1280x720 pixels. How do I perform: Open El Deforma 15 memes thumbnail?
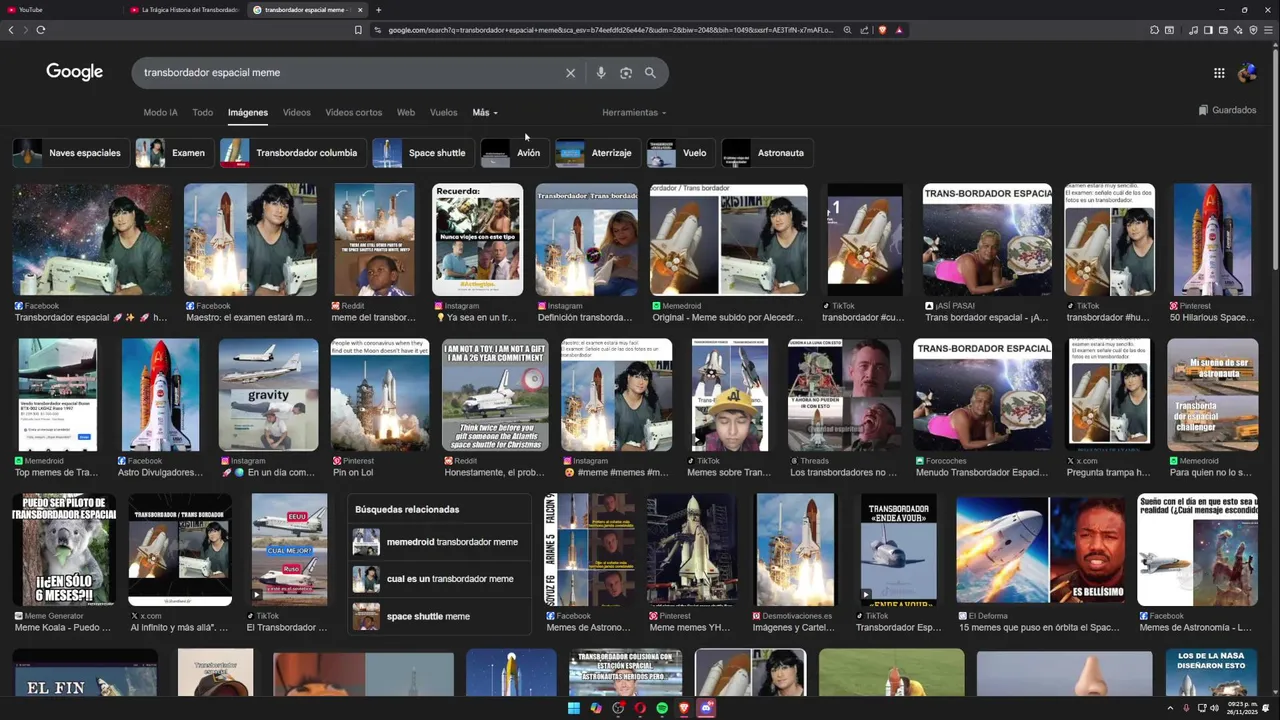pyautogui.click(x=1040, y=550)
